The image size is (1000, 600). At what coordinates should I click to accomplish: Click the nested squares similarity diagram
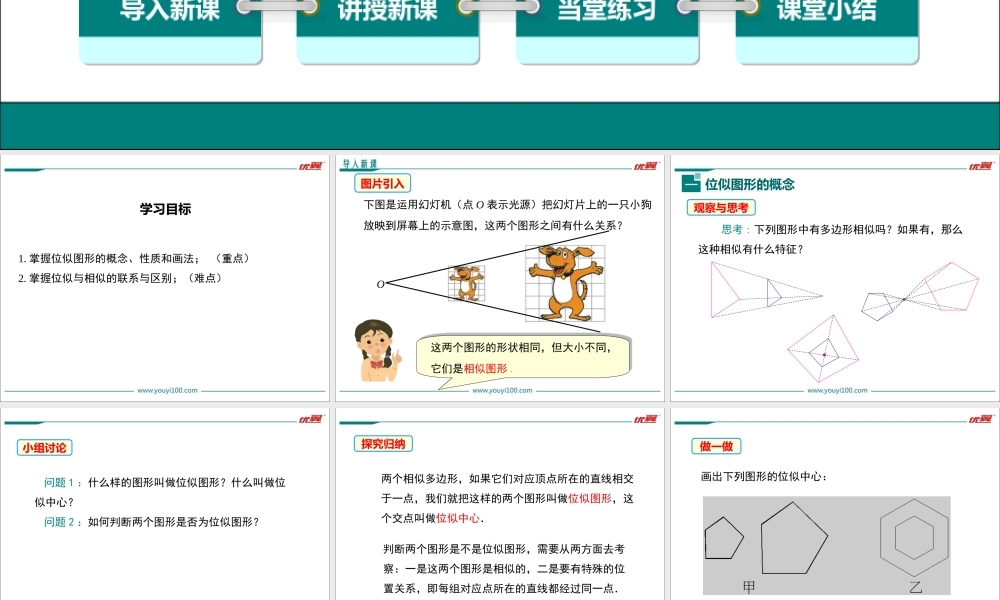[823, 352]
